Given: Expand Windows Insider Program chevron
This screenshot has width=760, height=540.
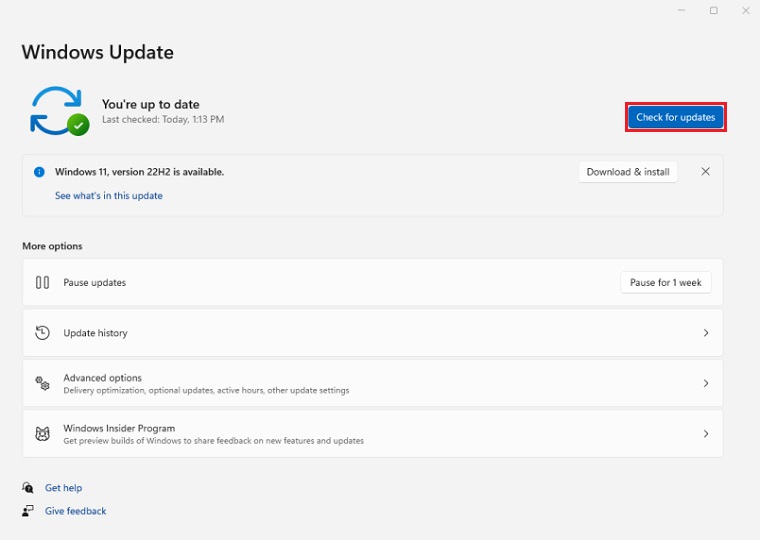Looking at the screenshot, I should [706, 434].
